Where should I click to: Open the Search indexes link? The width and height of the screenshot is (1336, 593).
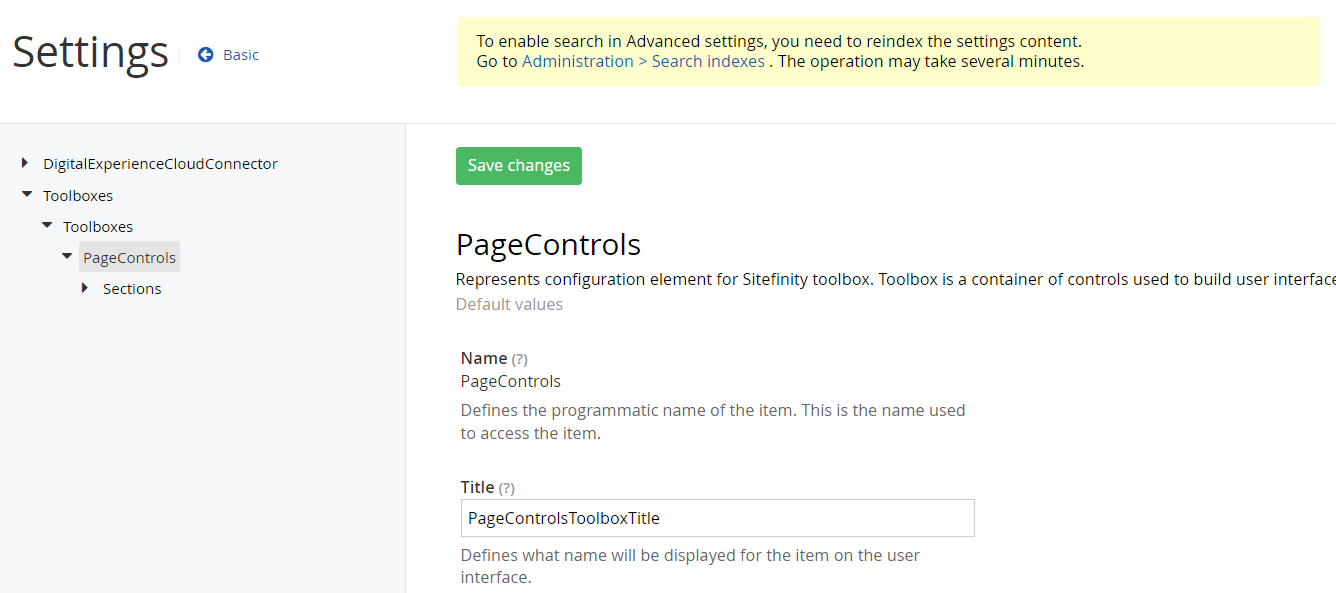pos(708,61)
